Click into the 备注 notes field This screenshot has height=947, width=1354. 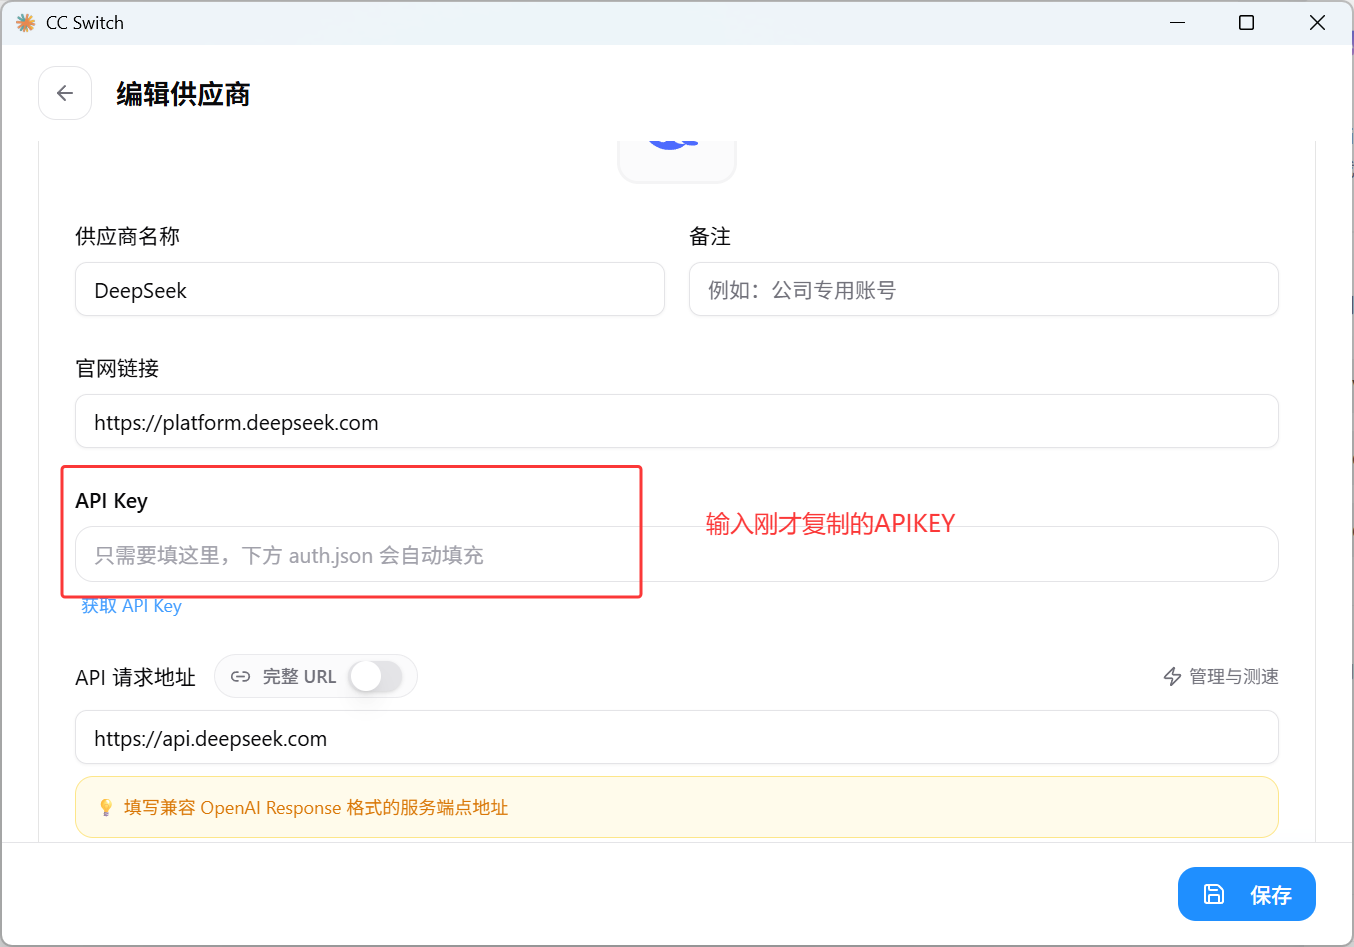pyautogui.click(x=984, y=290)
